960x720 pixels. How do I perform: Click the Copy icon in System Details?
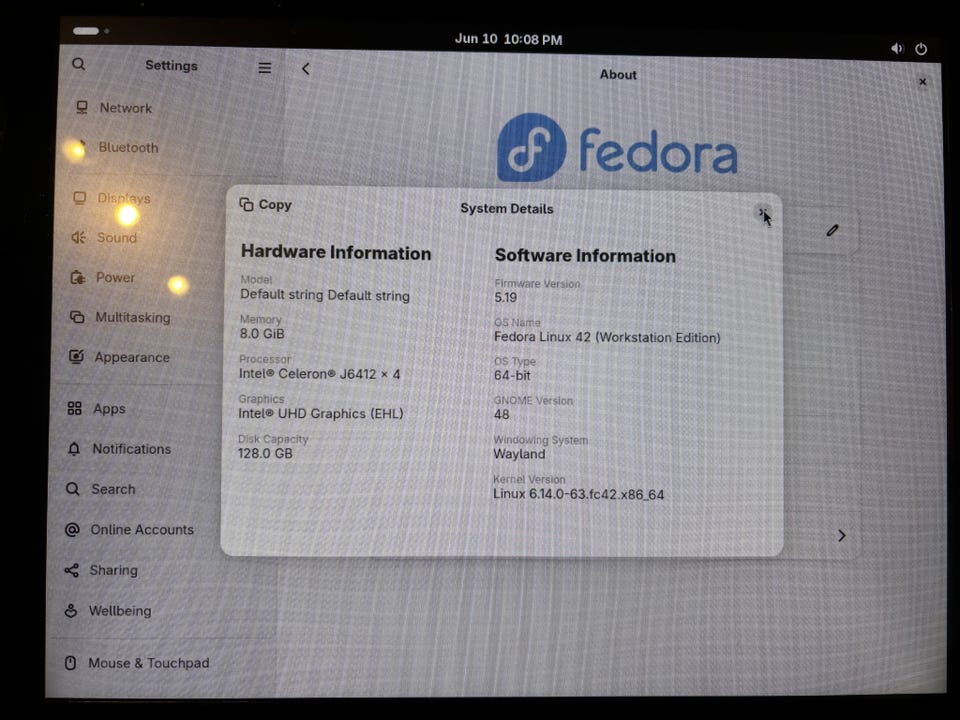click(246, 204)
